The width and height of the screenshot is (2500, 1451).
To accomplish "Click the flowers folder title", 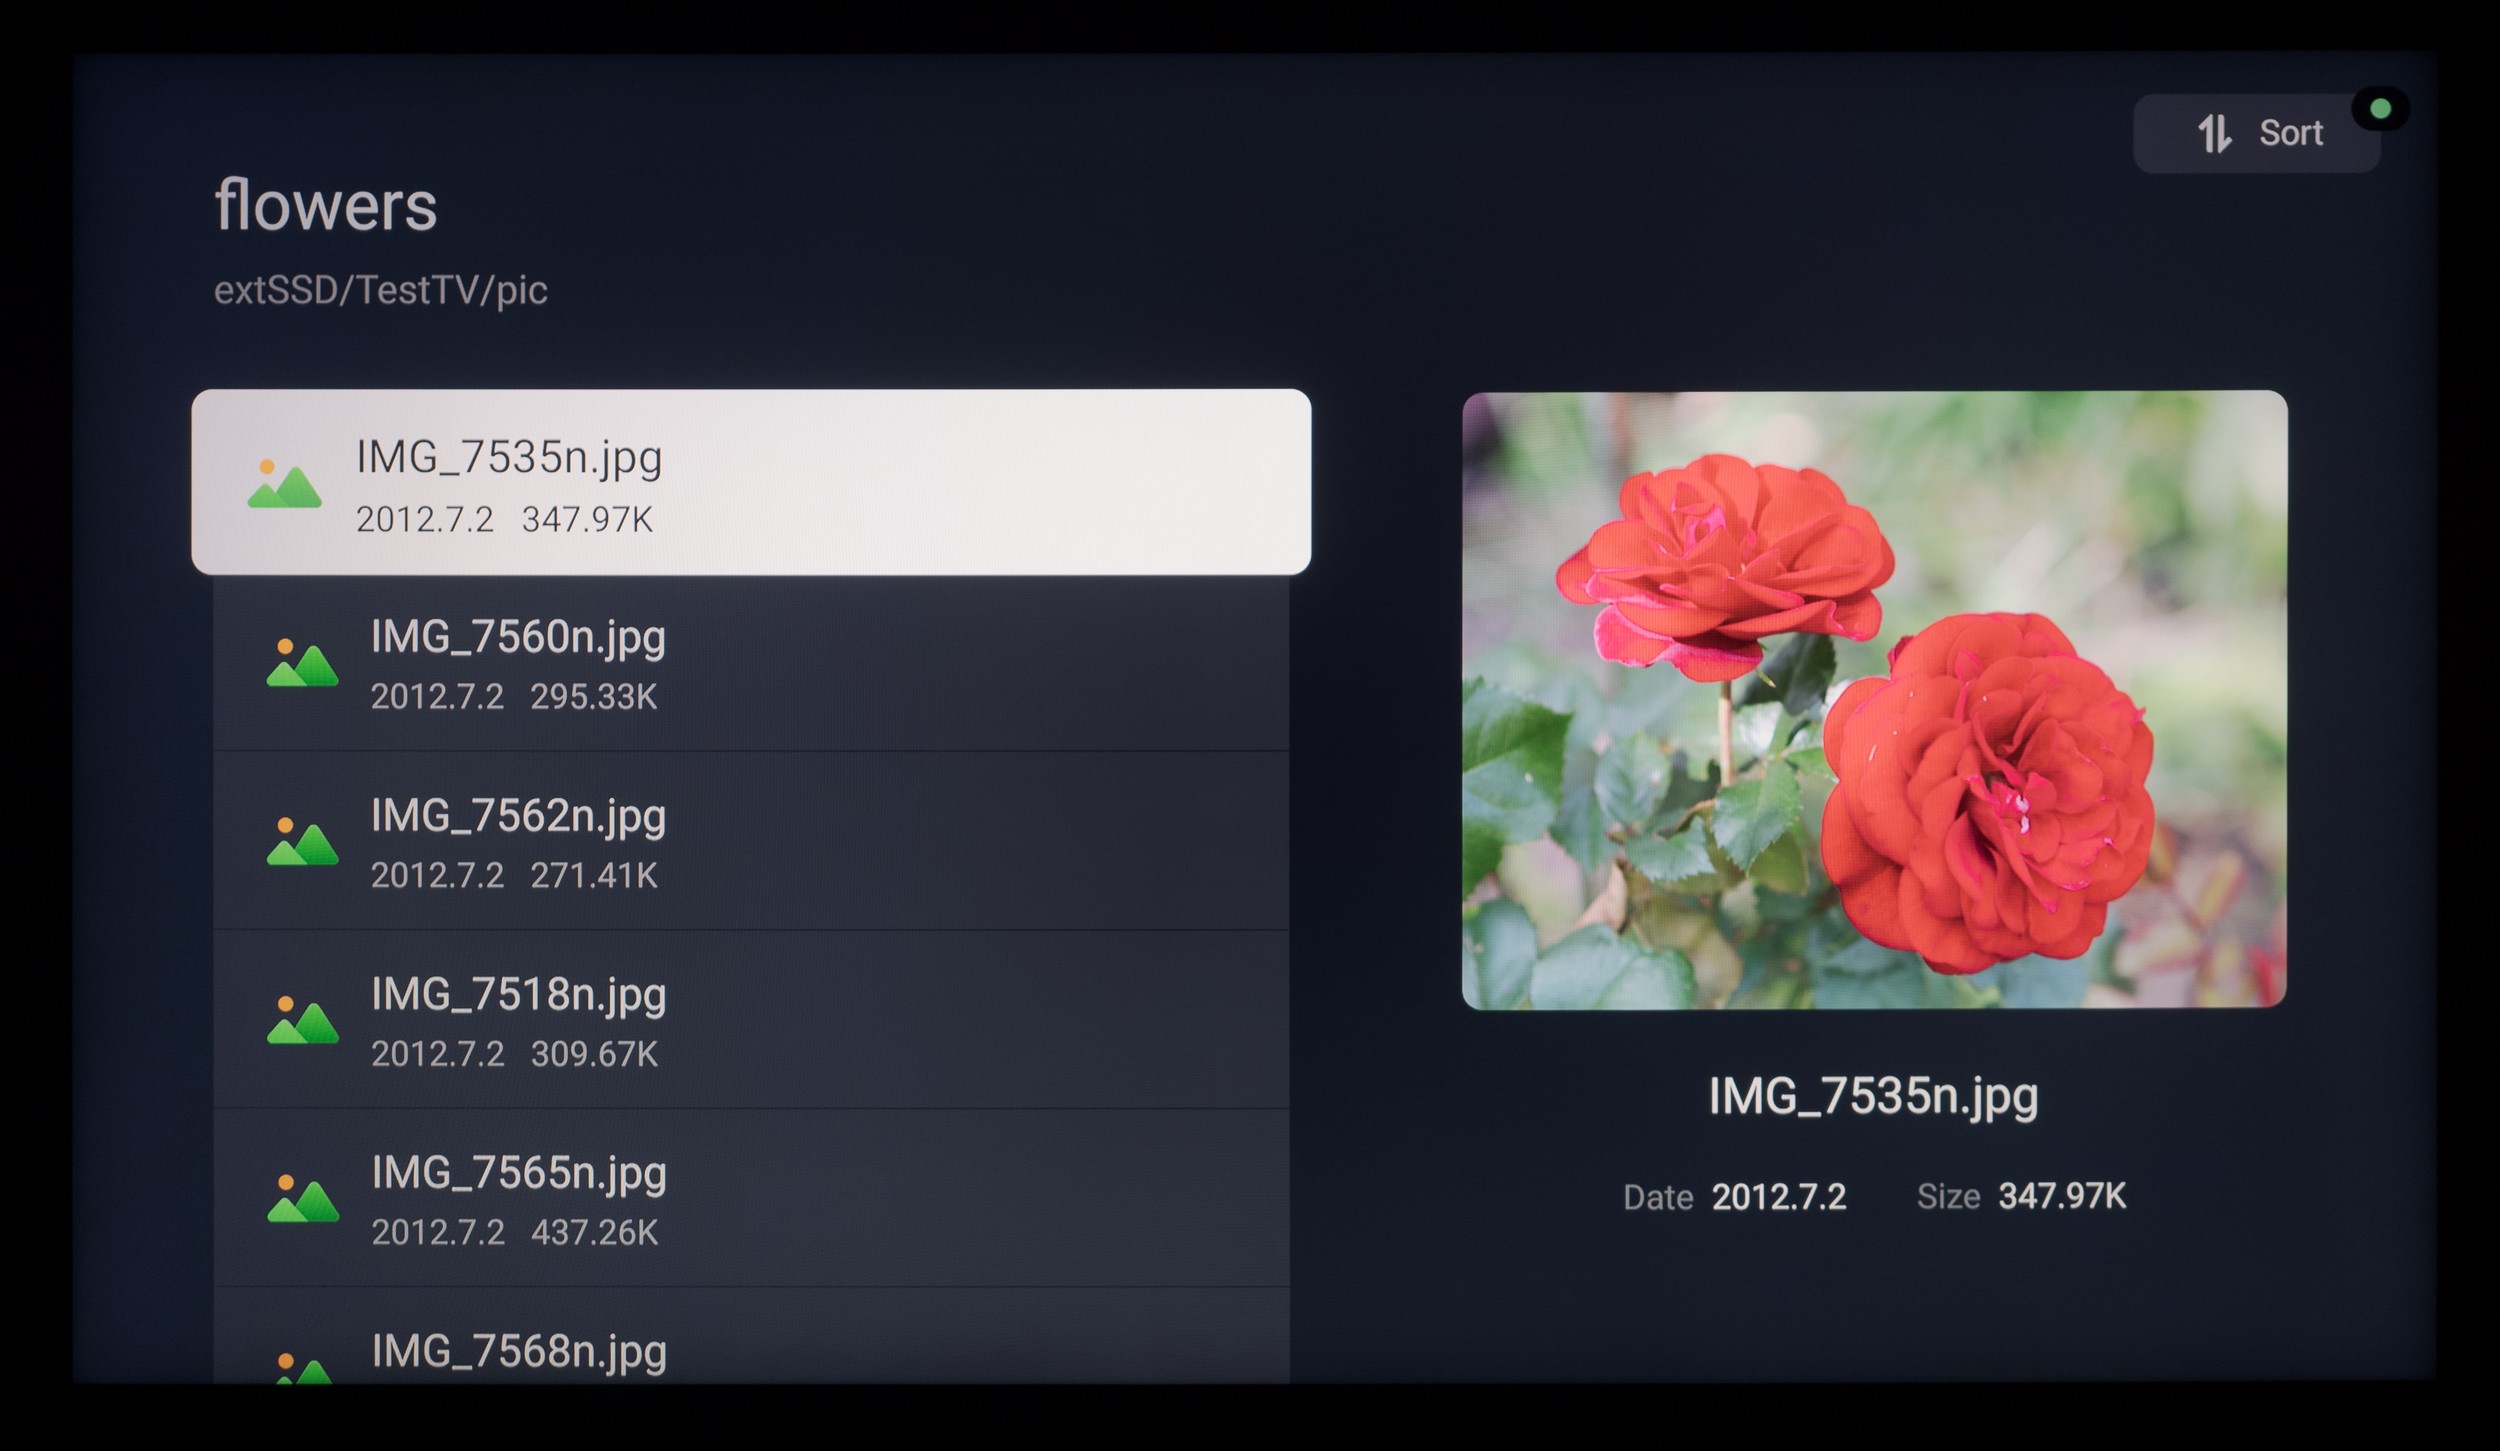I will (x=326, y=206).
